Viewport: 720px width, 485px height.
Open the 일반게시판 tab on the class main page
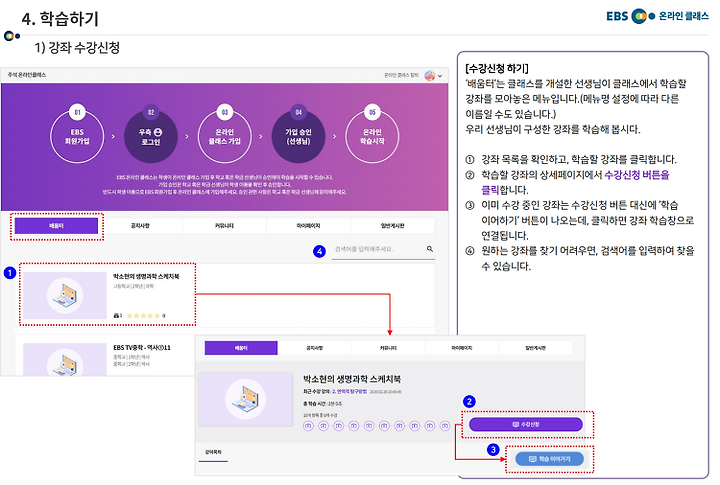click(393, 226)
